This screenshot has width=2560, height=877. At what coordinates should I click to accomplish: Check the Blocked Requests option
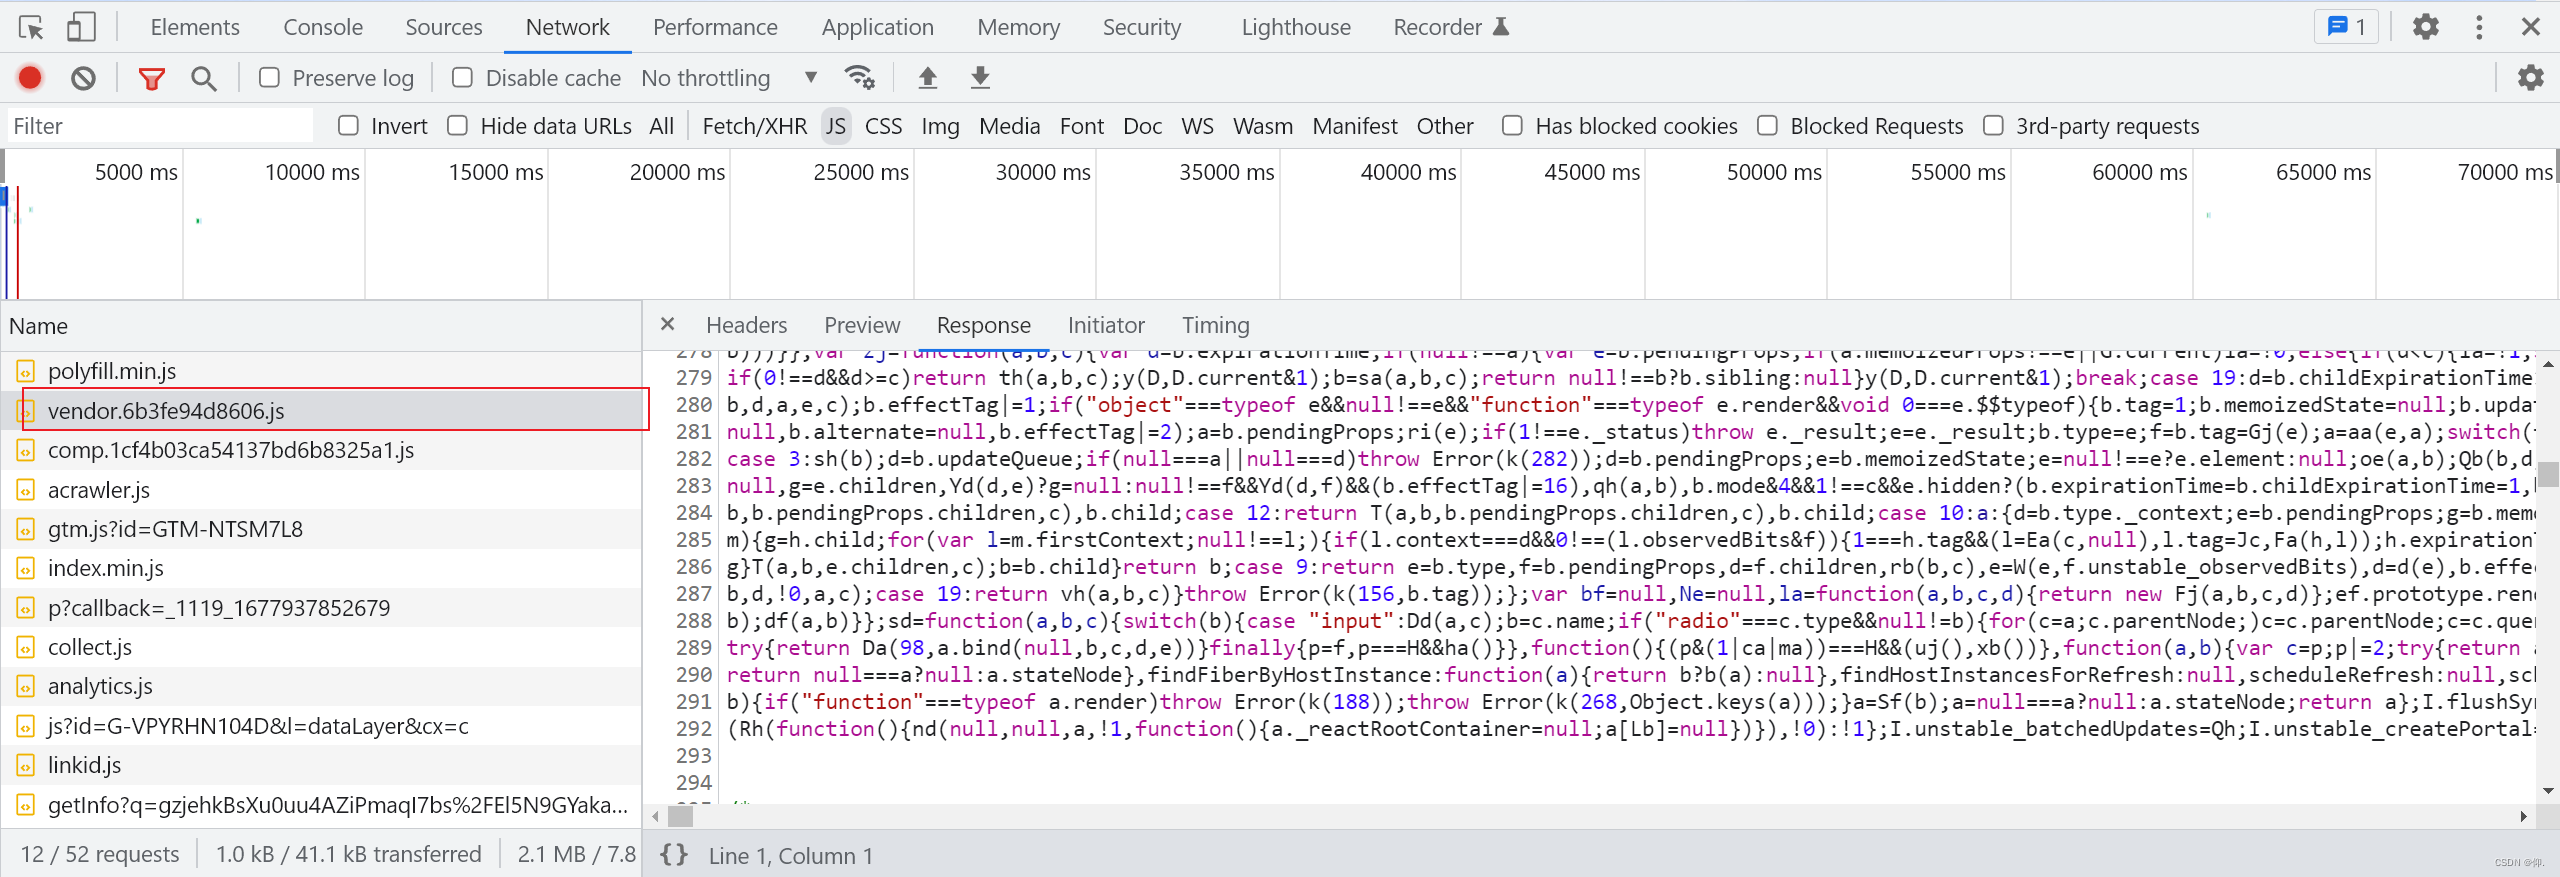(x=1767, y=125)
